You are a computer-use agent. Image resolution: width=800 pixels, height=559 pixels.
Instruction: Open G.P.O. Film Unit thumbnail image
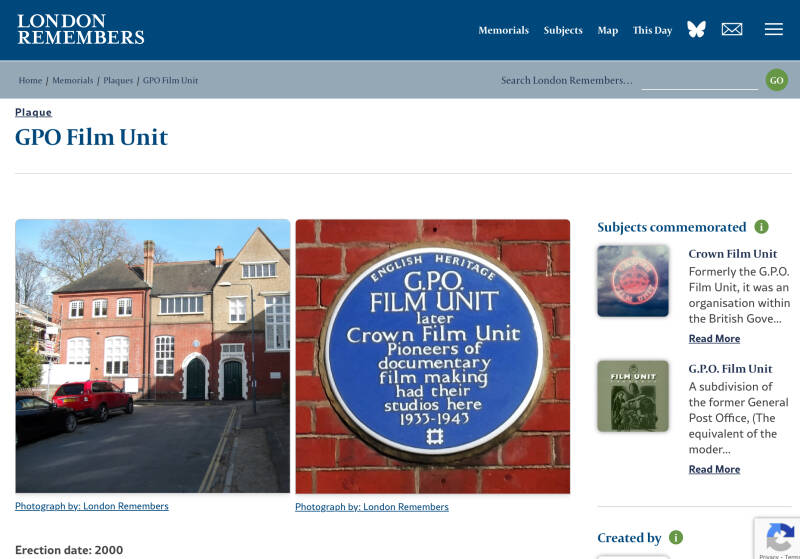point(633,396)
